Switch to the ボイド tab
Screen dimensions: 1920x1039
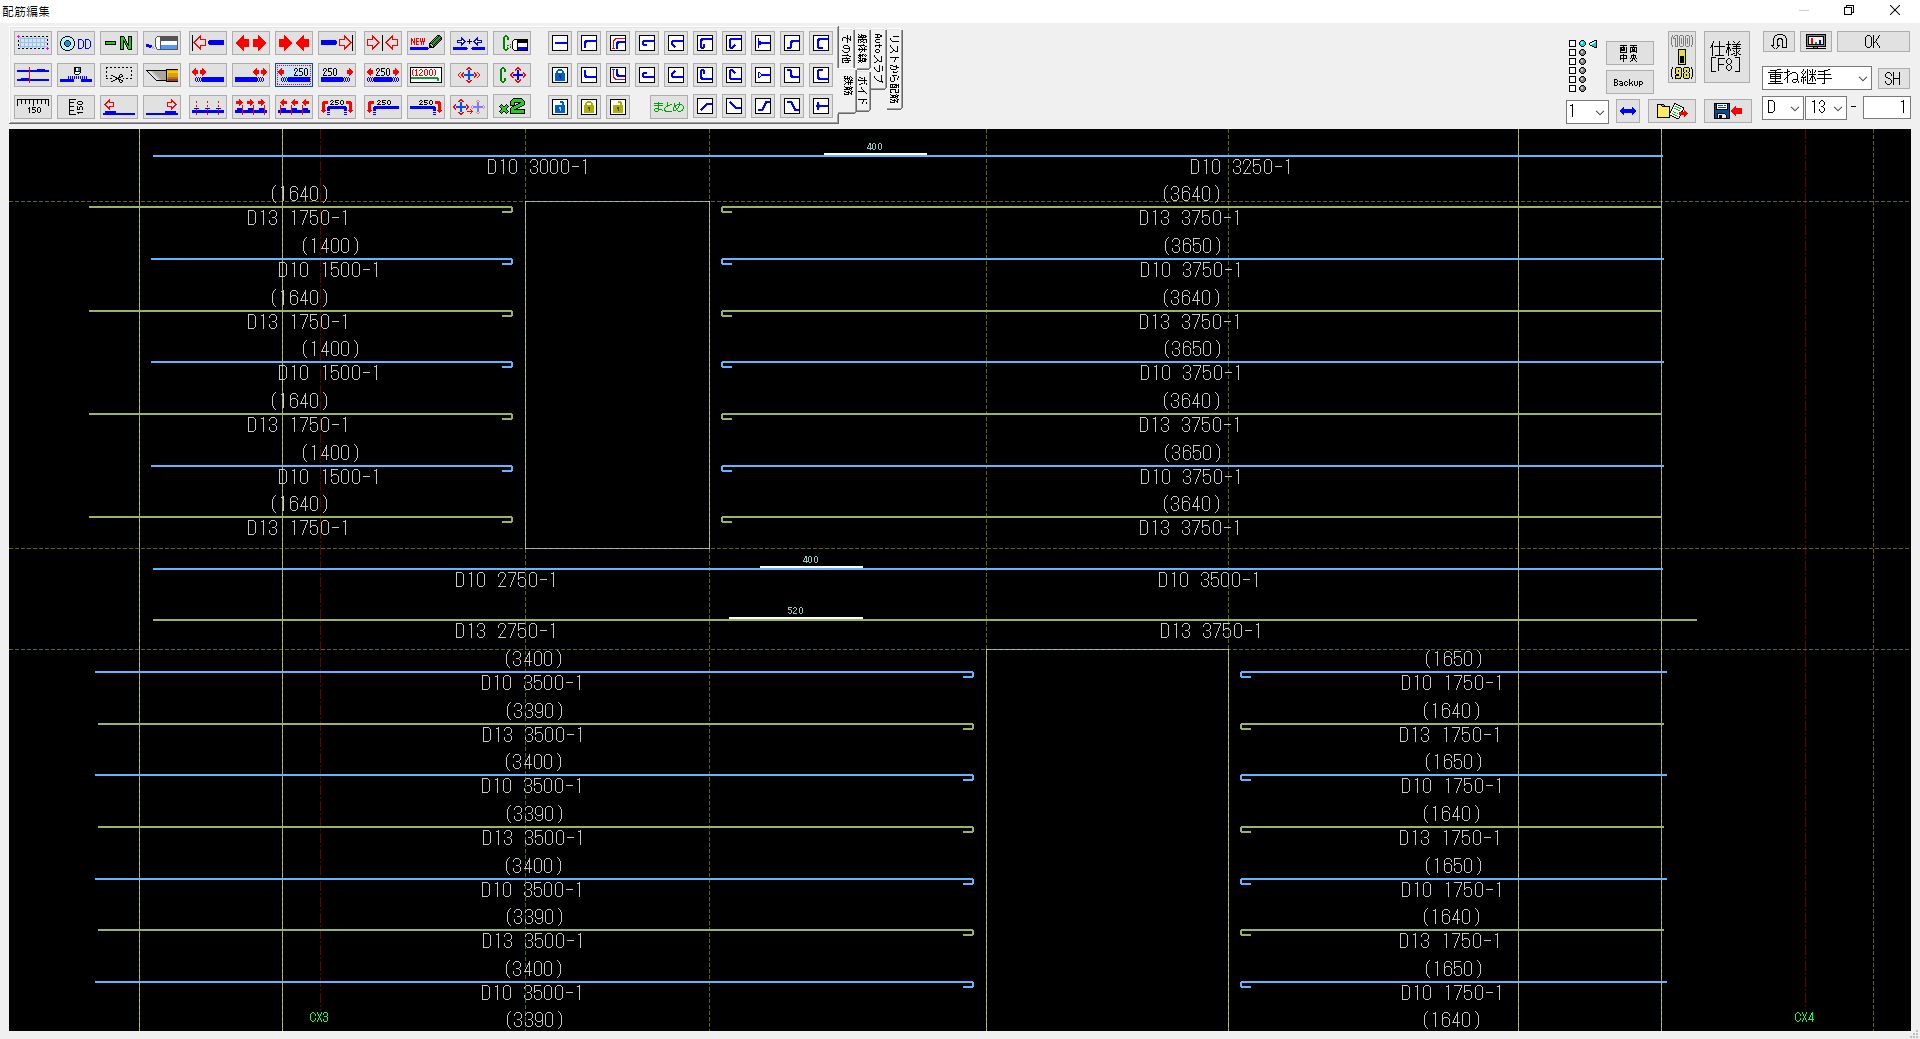(863, 91)
